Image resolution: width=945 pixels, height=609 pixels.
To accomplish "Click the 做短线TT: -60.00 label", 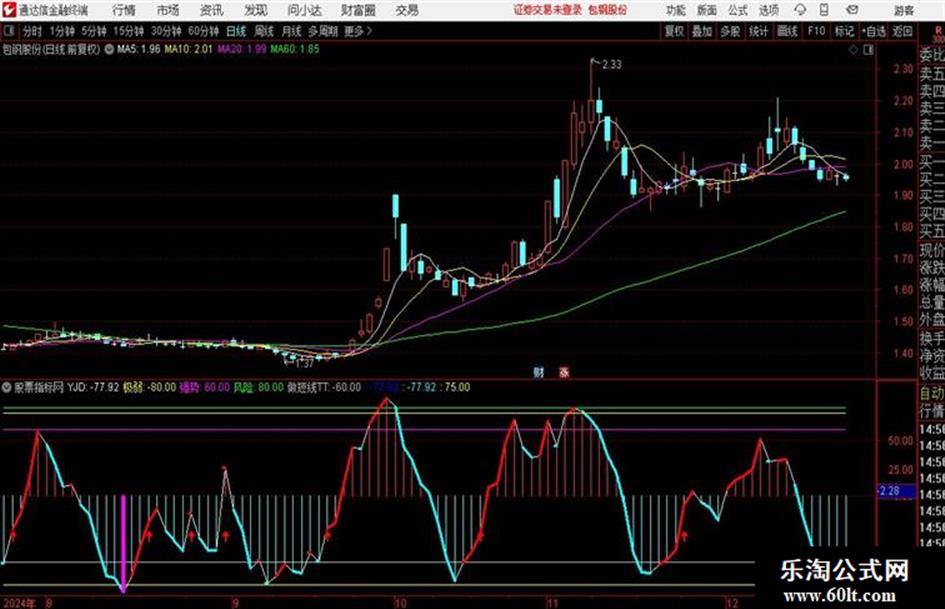I will 324,387.
